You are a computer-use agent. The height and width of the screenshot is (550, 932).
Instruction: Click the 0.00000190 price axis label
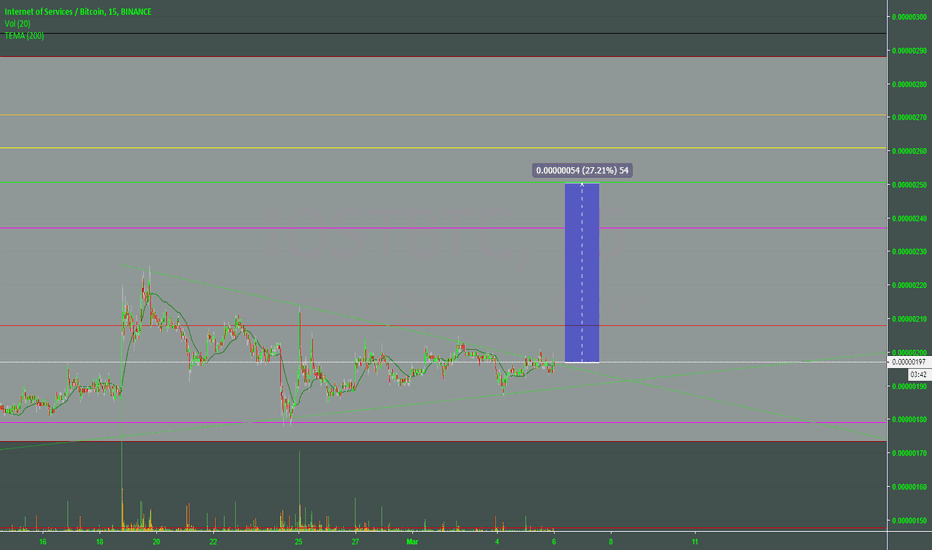click(909, 386)
